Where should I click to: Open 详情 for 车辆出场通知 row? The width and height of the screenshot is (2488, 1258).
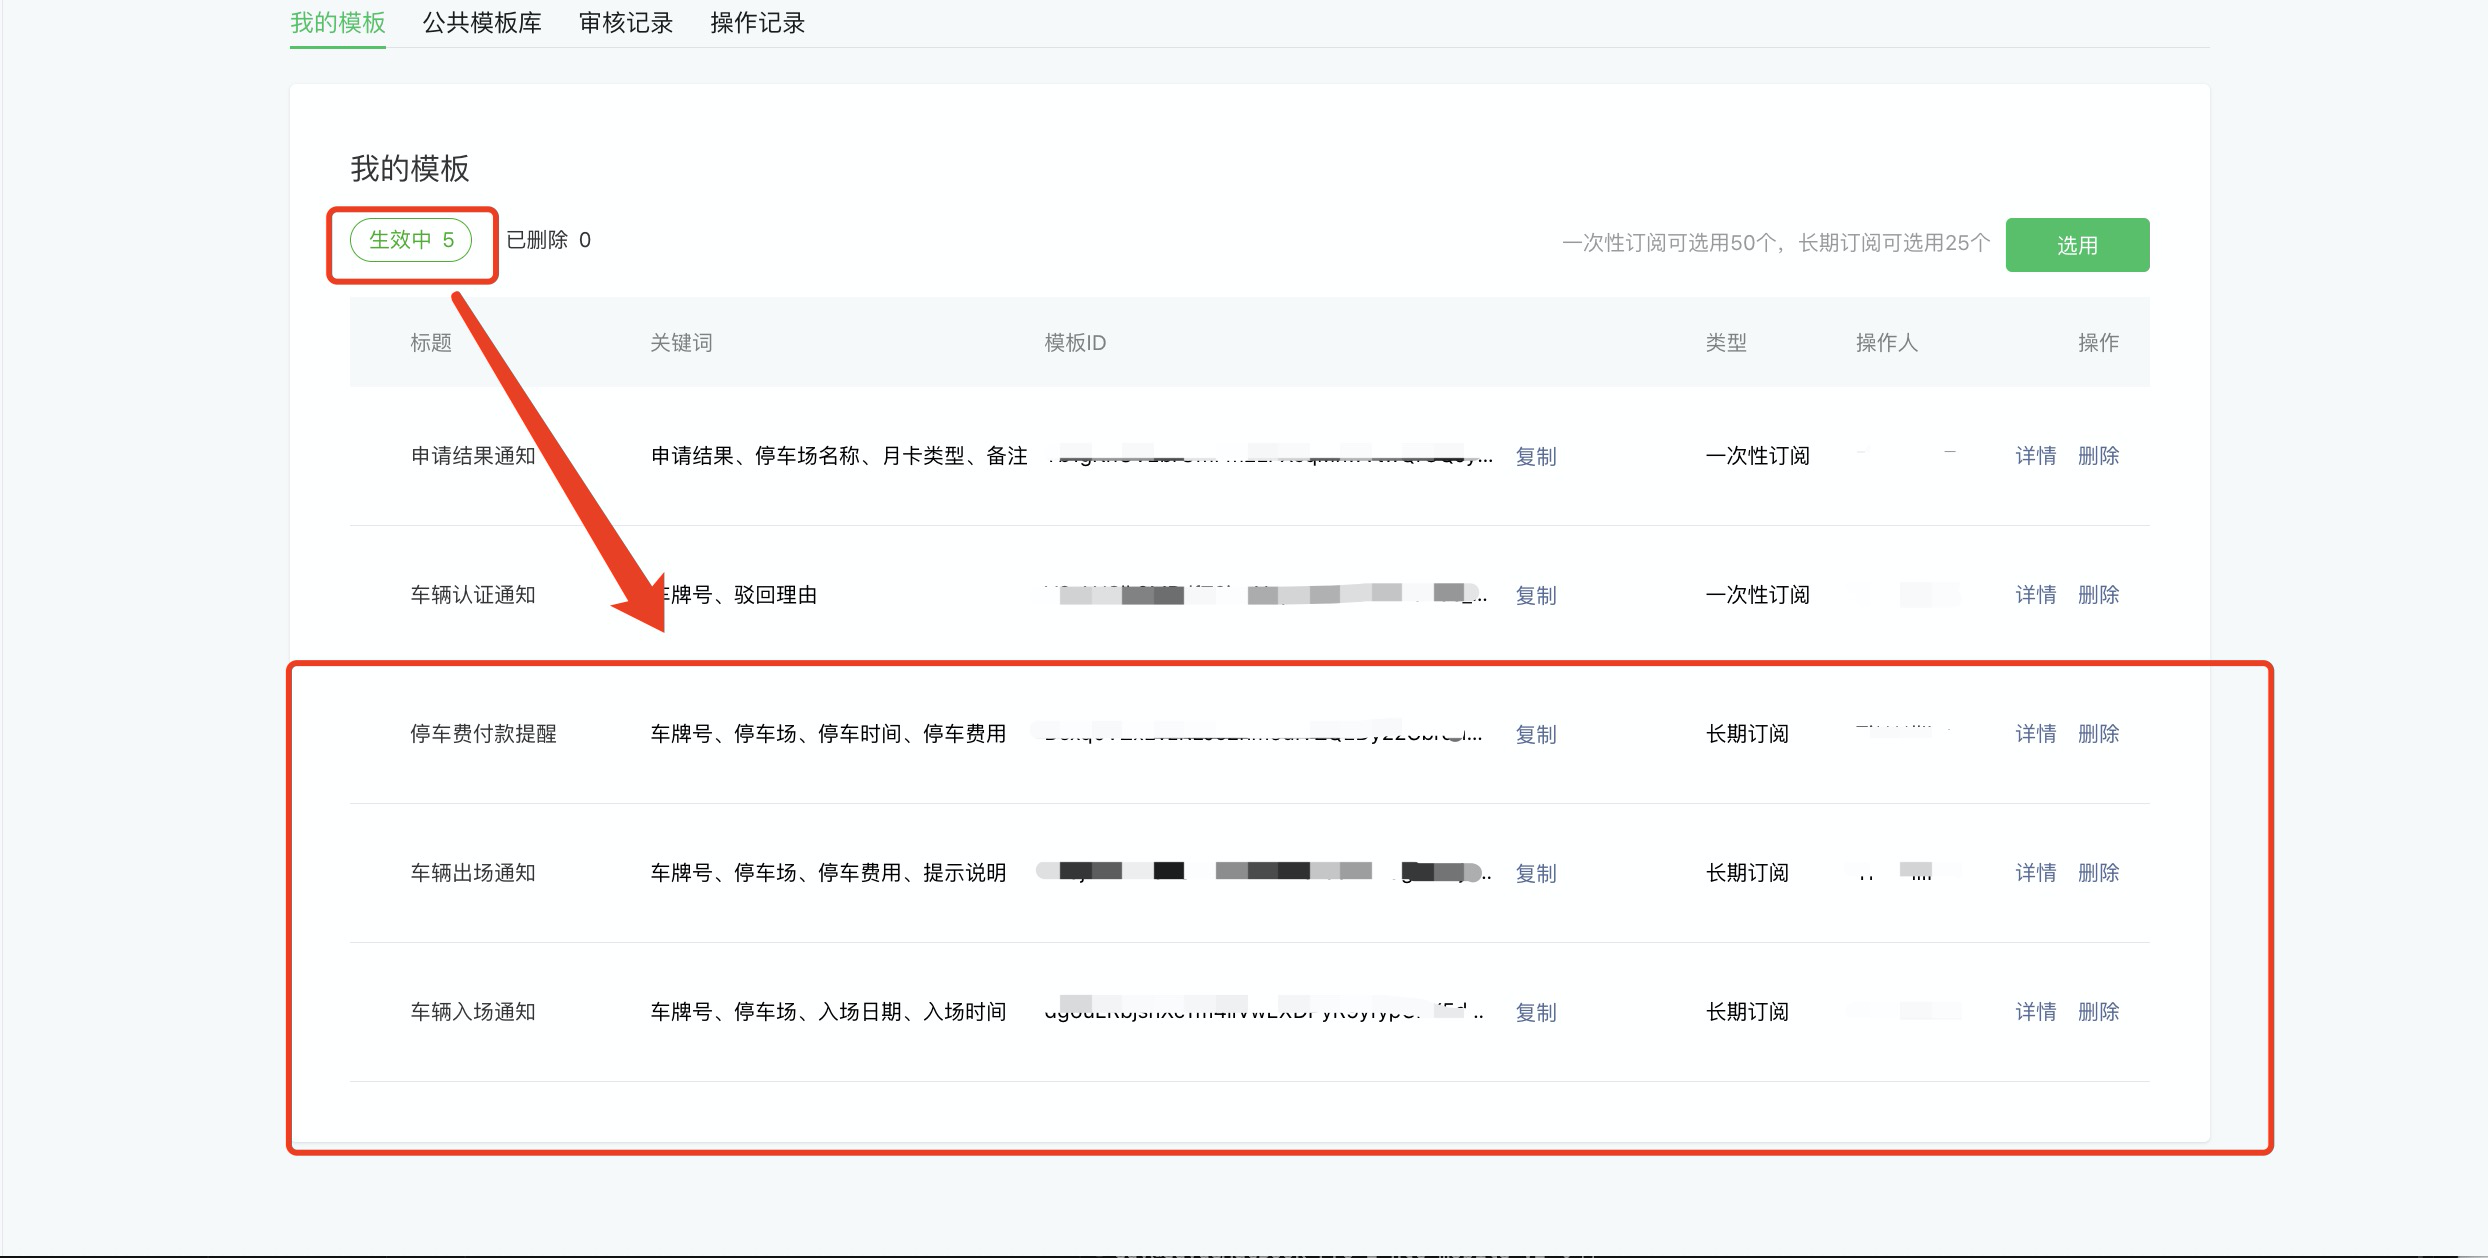[x=2035, y=873]
